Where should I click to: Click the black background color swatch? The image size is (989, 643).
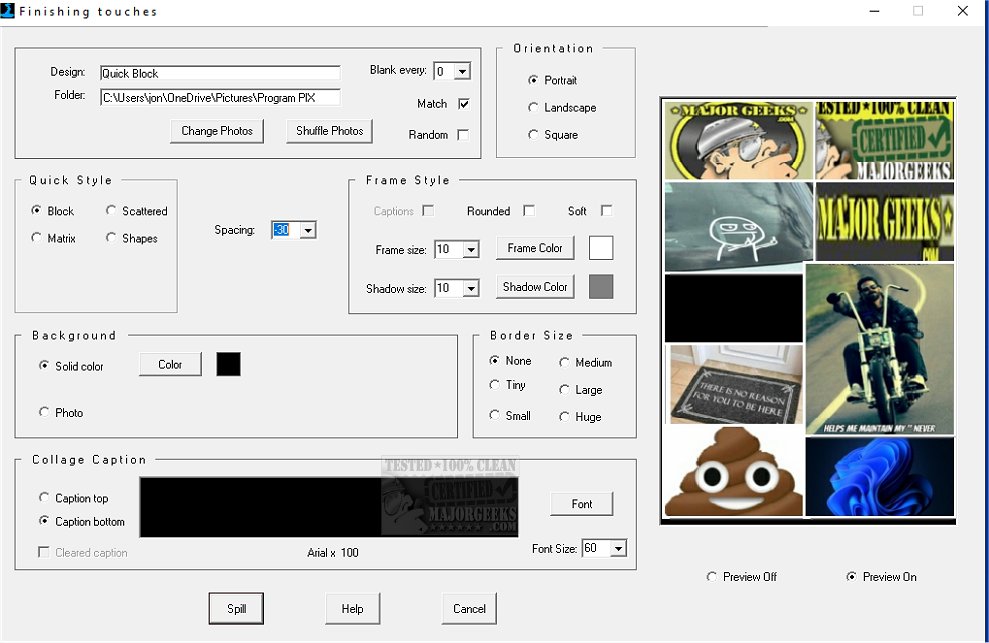tap(228, 364)
